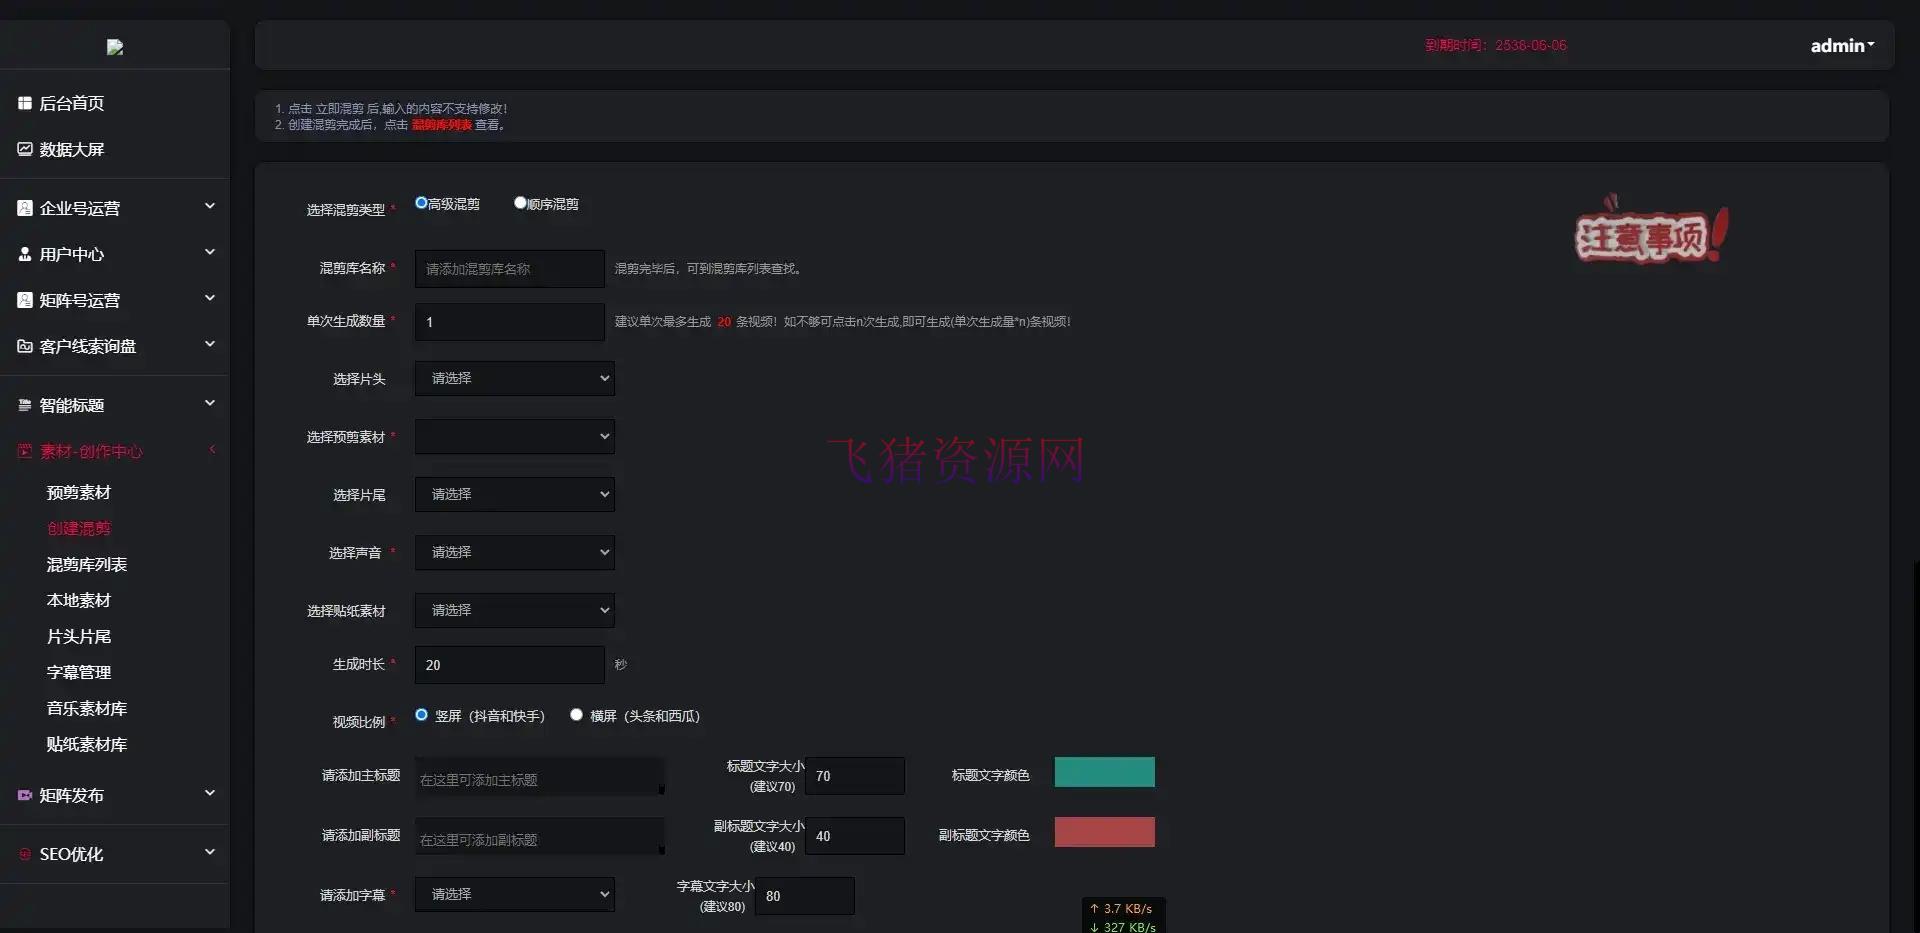
Task: Select the 数据大屏 dashboard icon
Action: 24,148
